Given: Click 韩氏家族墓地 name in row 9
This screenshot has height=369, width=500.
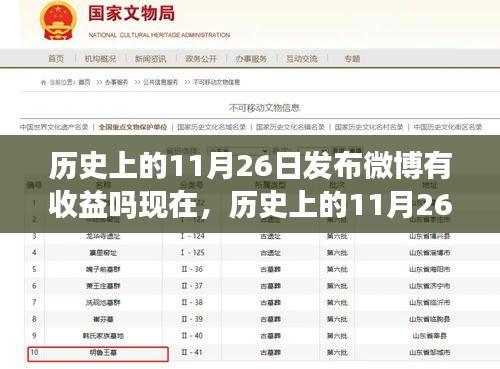Looking at the screenshot, I should coord(103,336).
